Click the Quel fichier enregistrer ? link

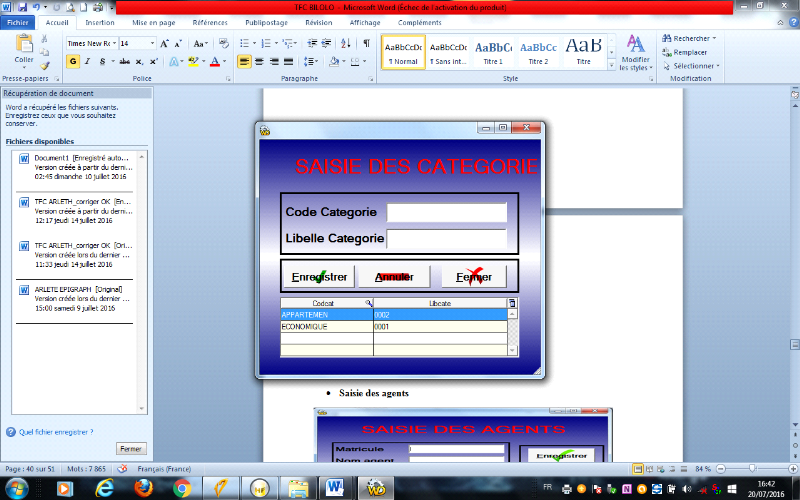pyautogui.click(x=56, y=432)
